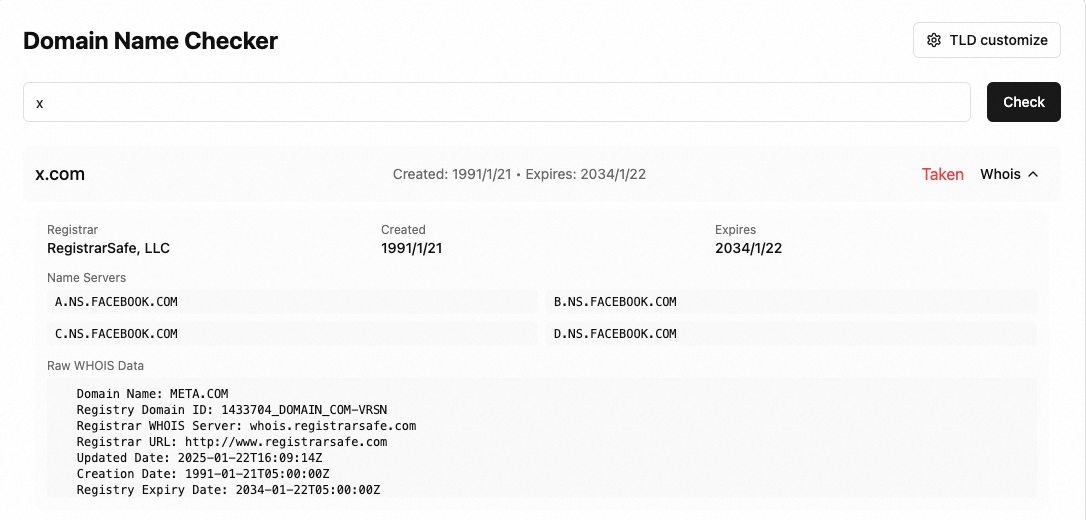1086x520 pixels.
Task: Click the Registry Domain ID line
Action: (231, 409)
